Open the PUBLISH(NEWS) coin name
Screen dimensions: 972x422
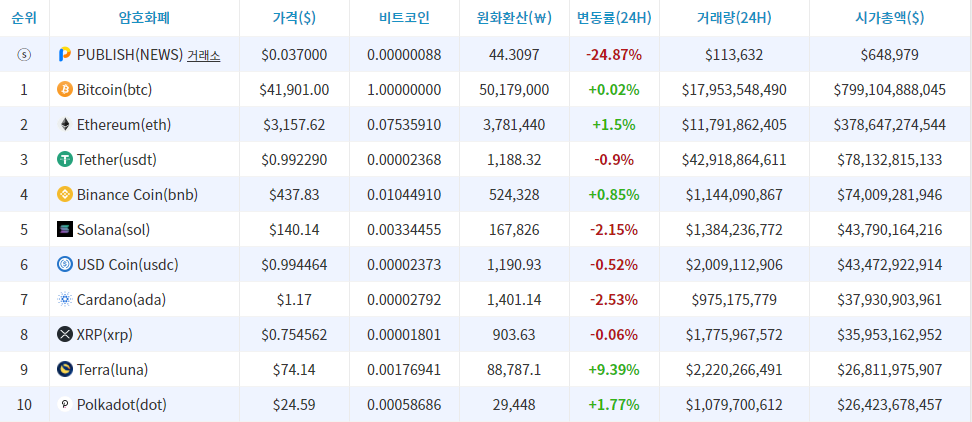(x=130, y=55)
